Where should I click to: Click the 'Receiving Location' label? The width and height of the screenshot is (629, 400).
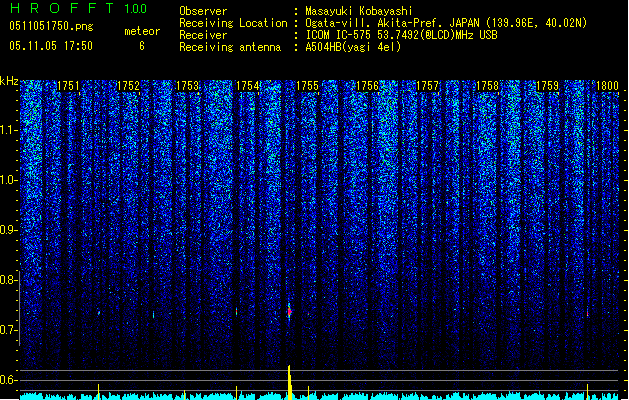(233, 23)
